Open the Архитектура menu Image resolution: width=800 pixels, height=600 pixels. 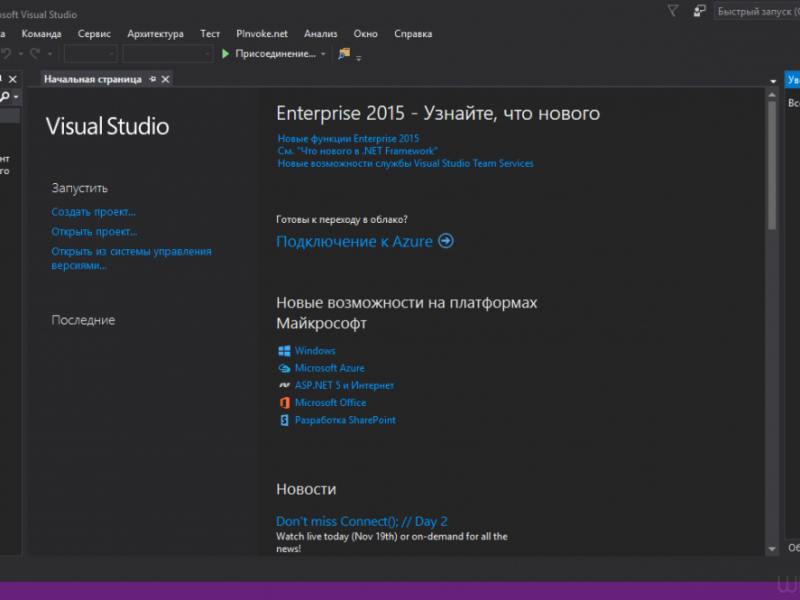tap(156, 34)
